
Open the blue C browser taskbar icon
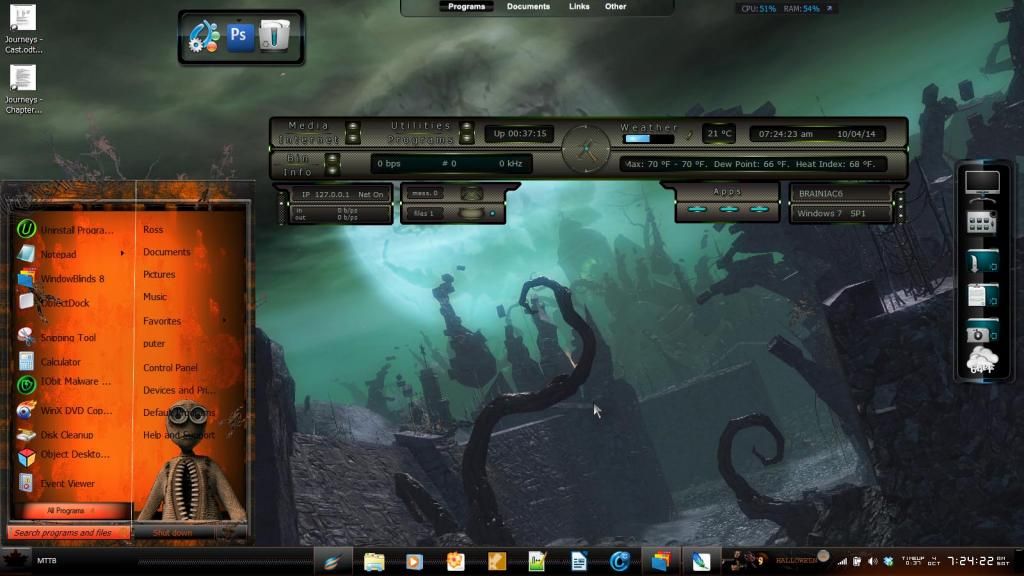click(x=619, y=561)
